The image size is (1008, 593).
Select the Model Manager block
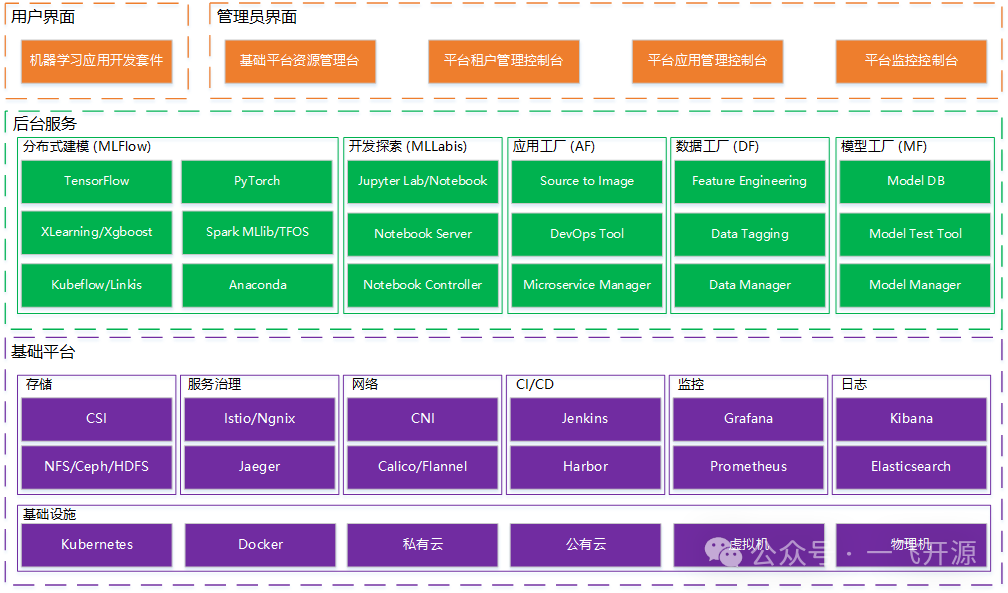tap(915, 285)
